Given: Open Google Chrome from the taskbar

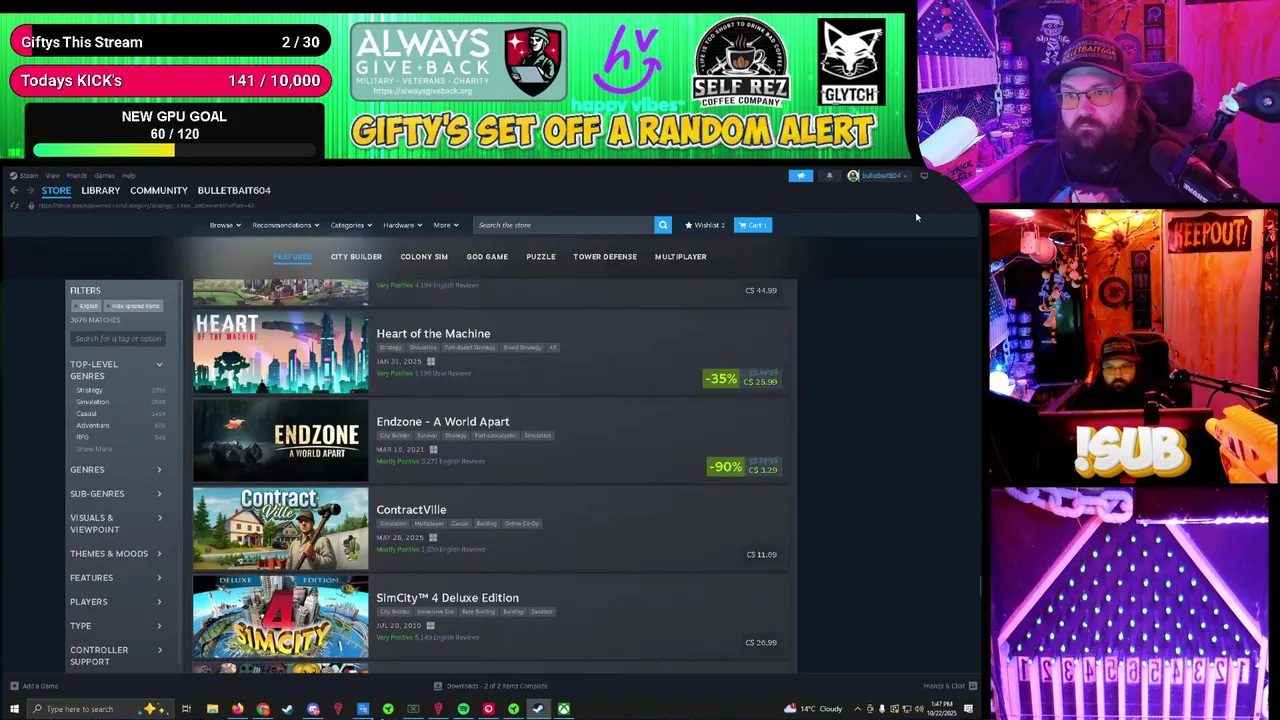Looking at the screenshot, I should (x=263, y=709).
